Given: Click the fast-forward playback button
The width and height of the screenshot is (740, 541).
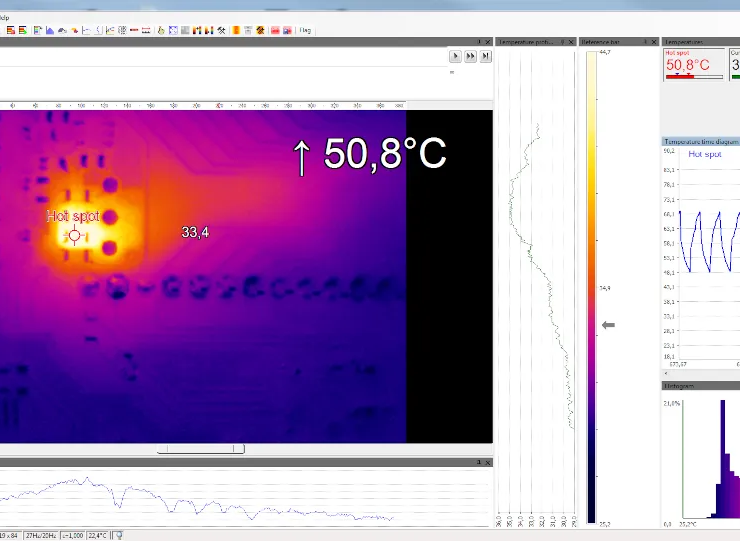Looking at the screenshot, I should coord(470,57).
